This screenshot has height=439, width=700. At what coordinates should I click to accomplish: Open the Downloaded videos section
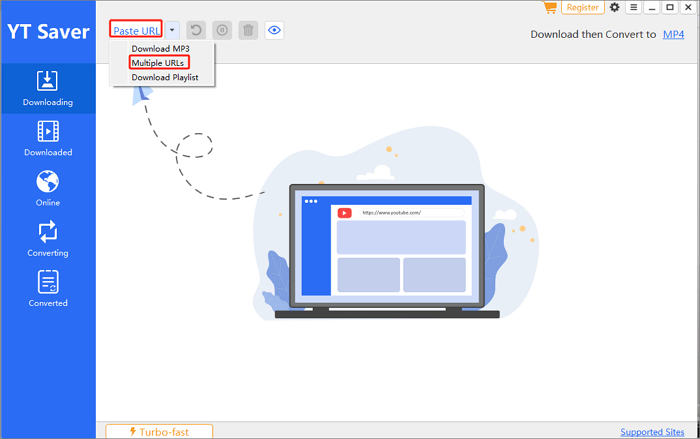[x=48, y=138]
